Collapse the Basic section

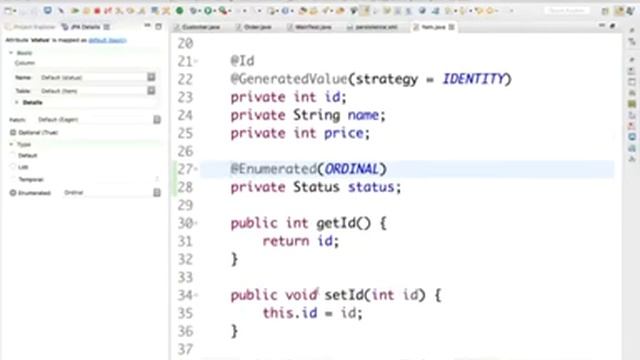coord(11,53)
